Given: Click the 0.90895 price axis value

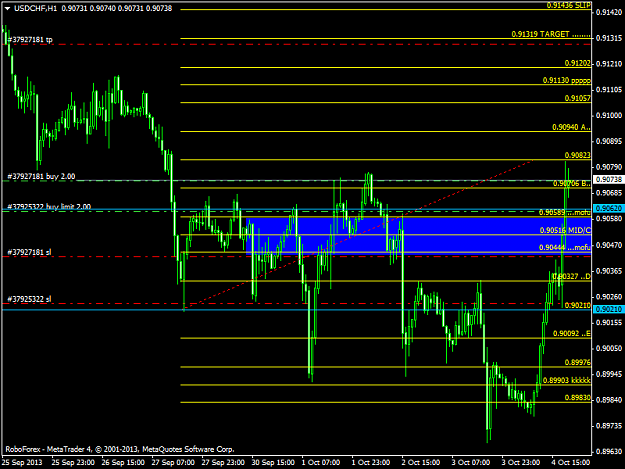Looking at the screenshot, I should pyautogui.click(x=609, y=141).
